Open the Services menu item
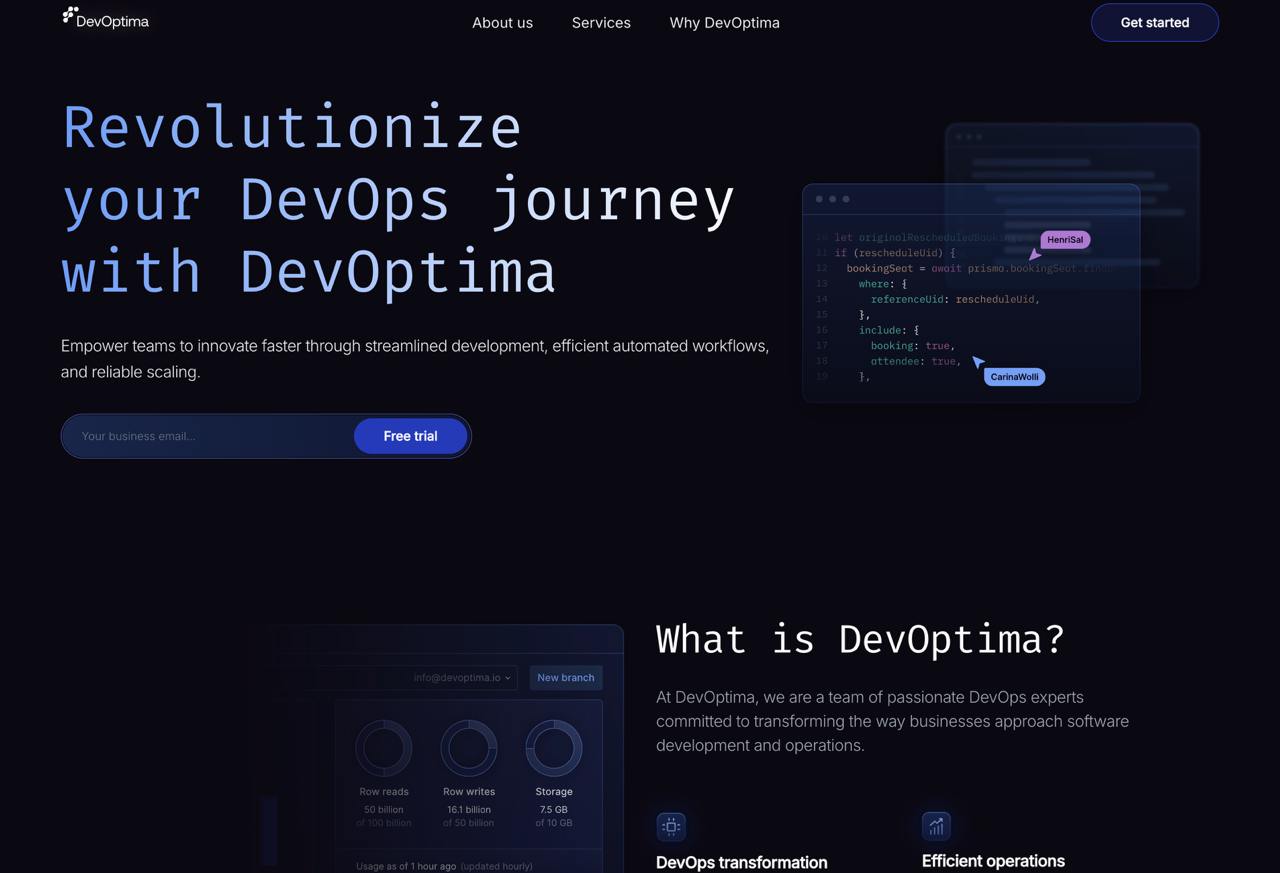This screenshot has width=1280, height=873. 601,22
